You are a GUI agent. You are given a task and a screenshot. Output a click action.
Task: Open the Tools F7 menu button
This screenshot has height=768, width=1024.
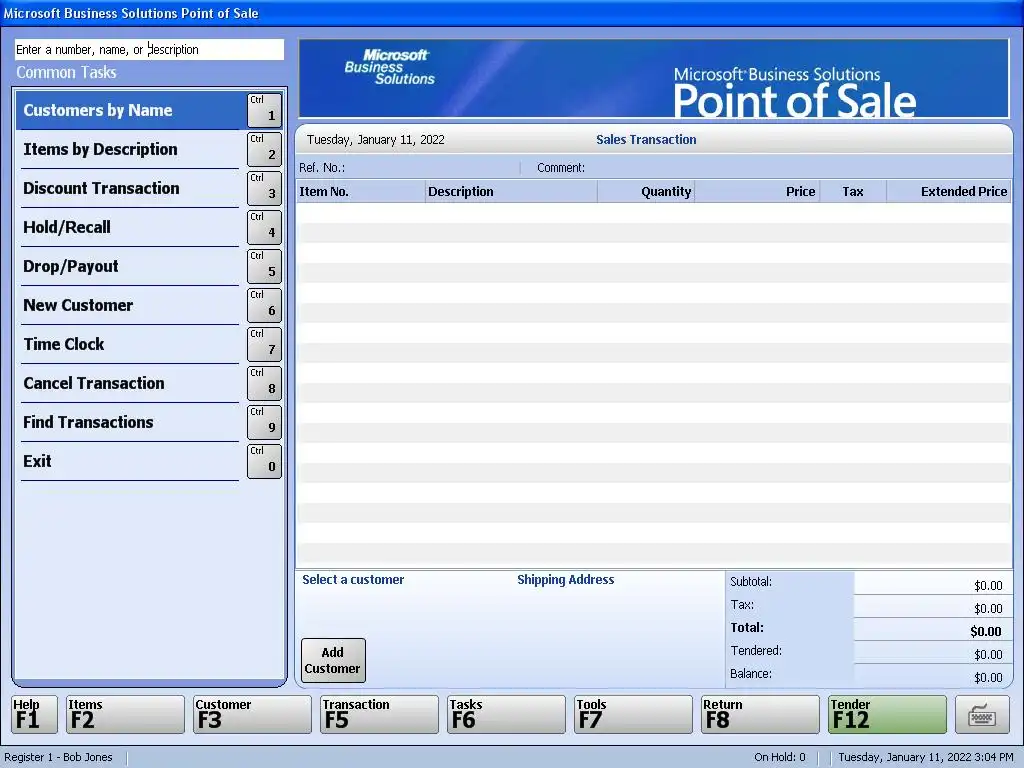tap(633, 714)
